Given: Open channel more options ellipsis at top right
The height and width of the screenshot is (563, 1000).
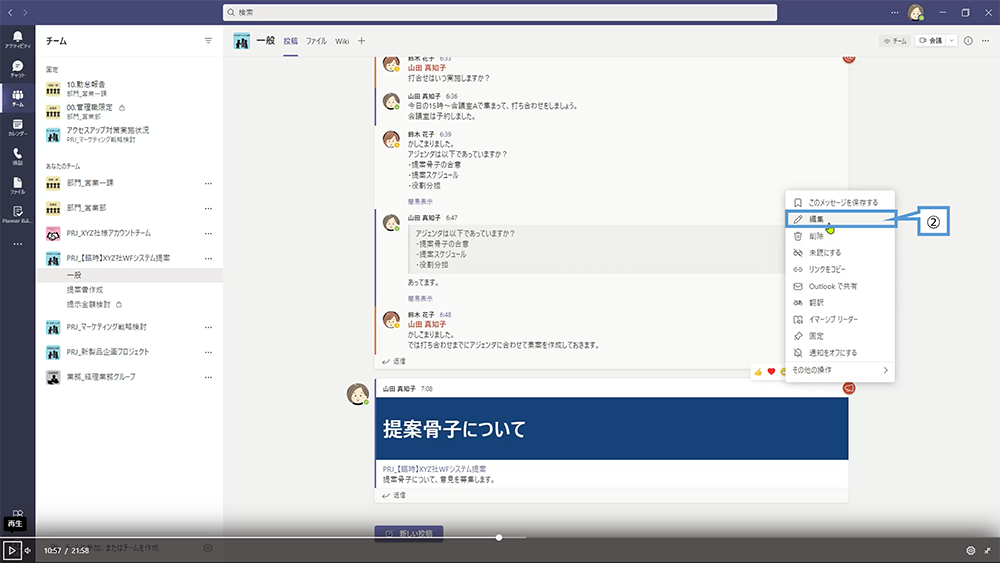Looking at the screenshot, I should click(x=985, y=41).
